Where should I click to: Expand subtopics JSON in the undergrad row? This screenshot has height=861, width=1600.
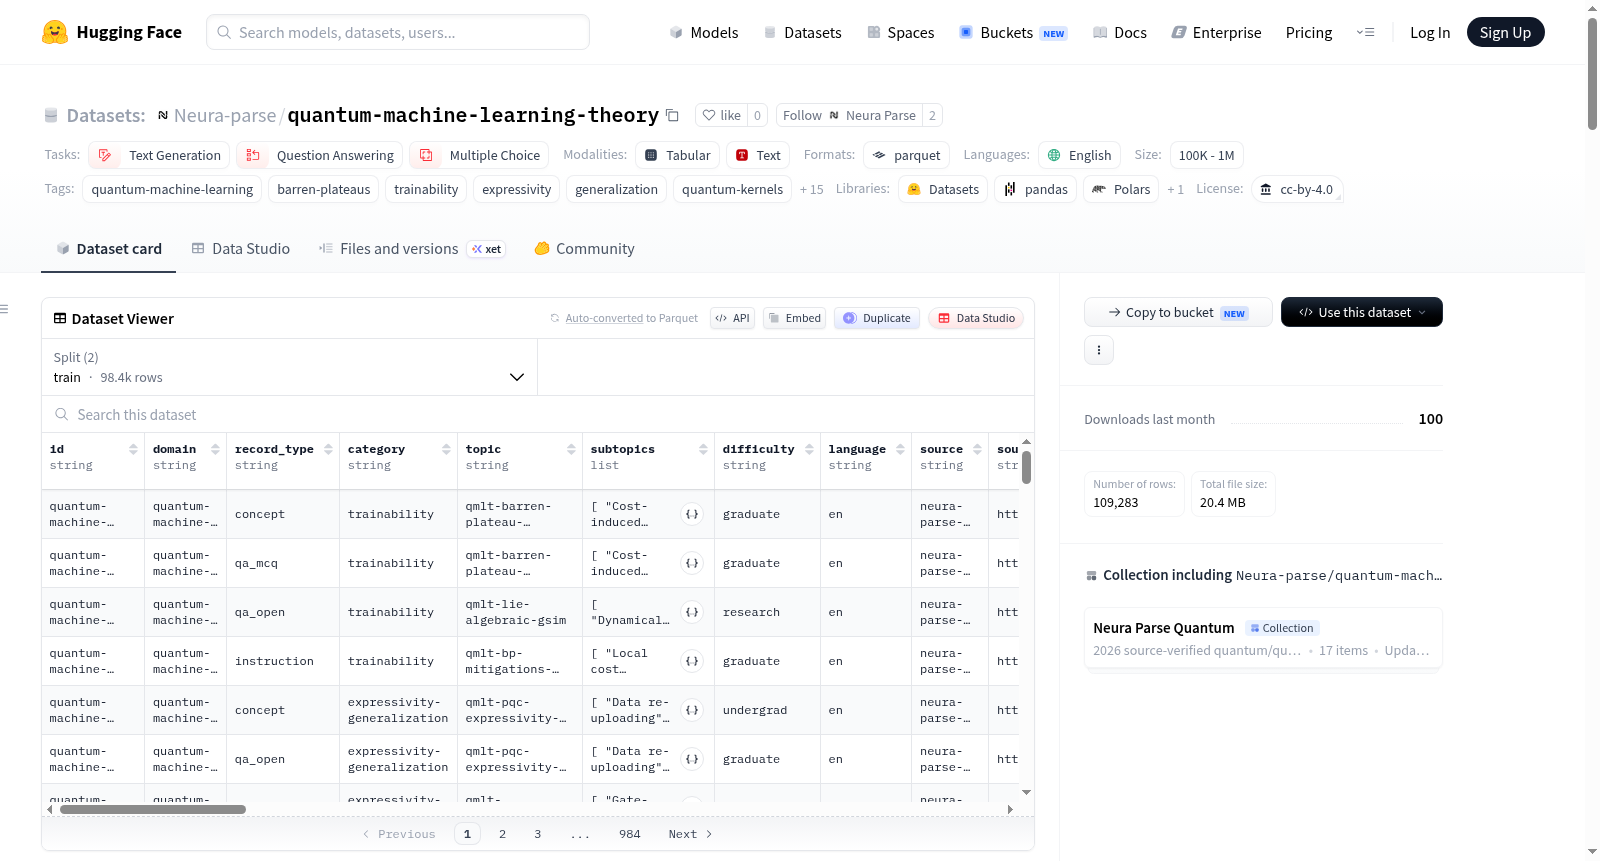(692, 710)
